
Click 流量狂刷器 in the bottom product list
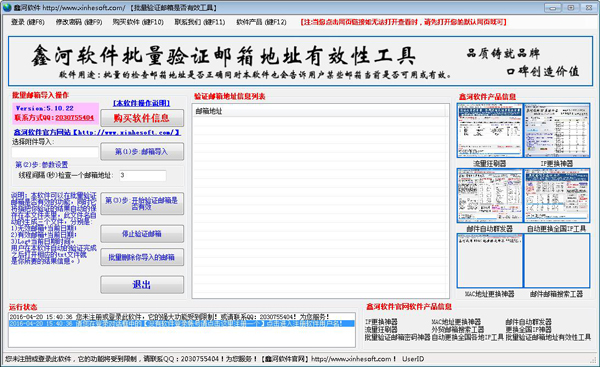381,329
